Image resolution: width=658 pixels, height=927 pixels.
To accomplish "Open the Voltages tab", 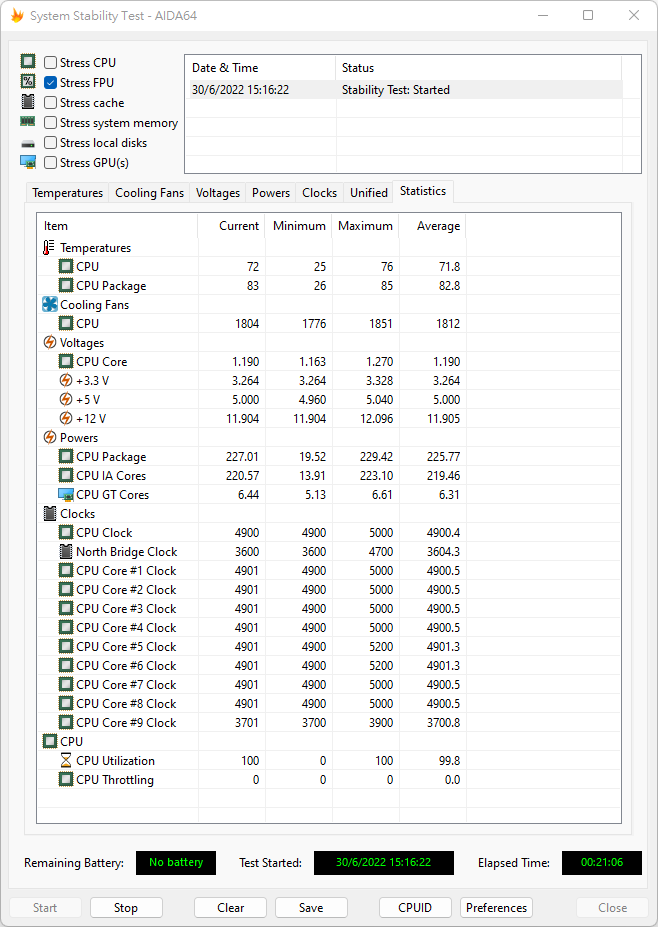I will 218,193.
